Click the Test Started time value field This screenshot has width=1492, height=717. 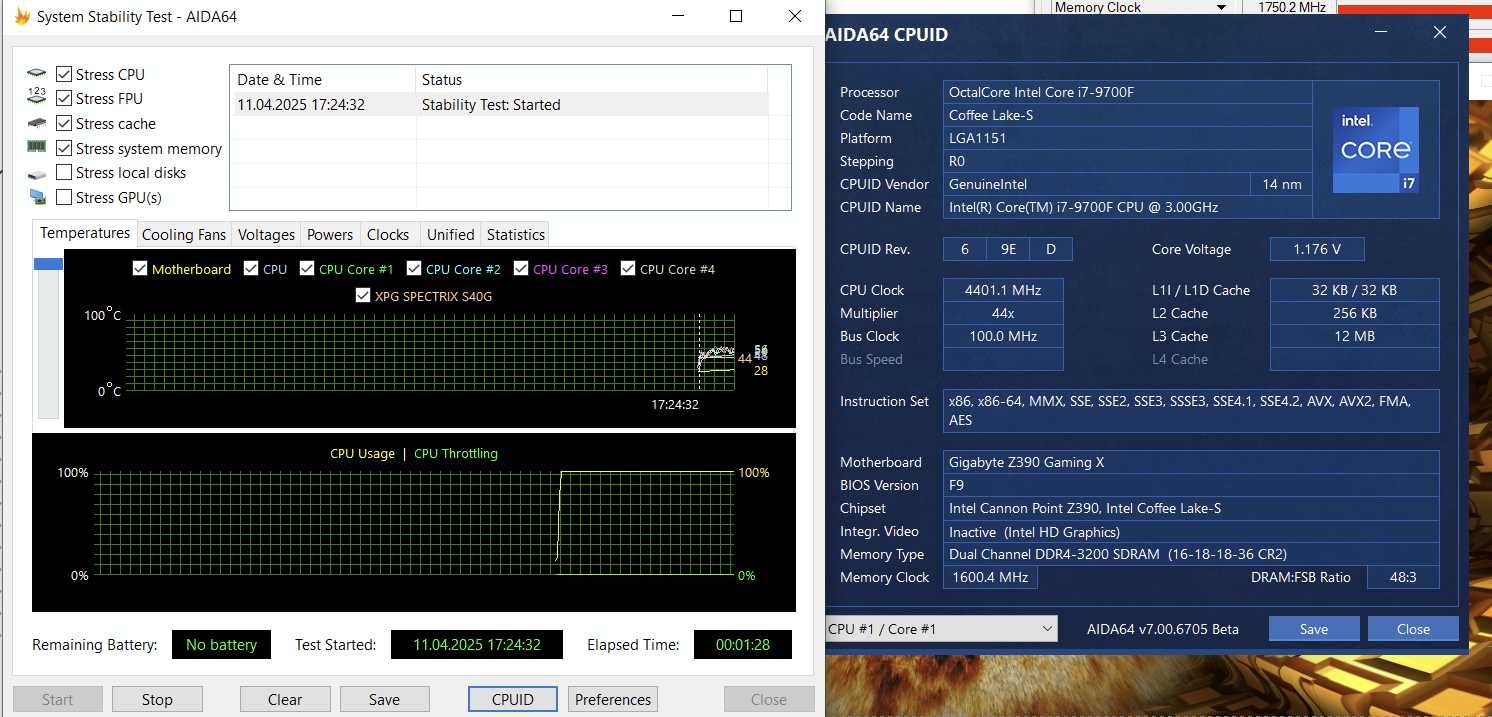476,644
